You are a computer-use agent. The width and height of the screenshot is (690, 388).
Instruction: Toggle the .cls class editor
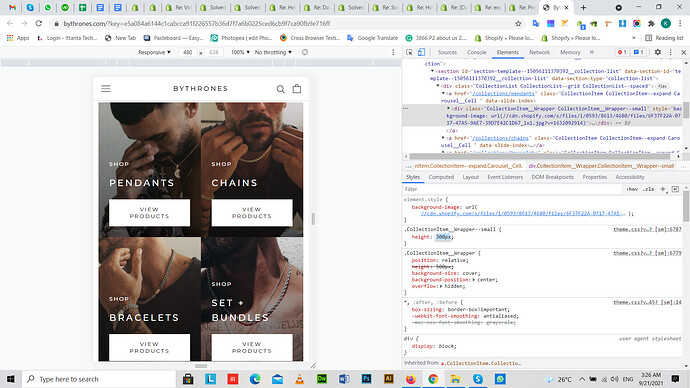click(648, 189)
